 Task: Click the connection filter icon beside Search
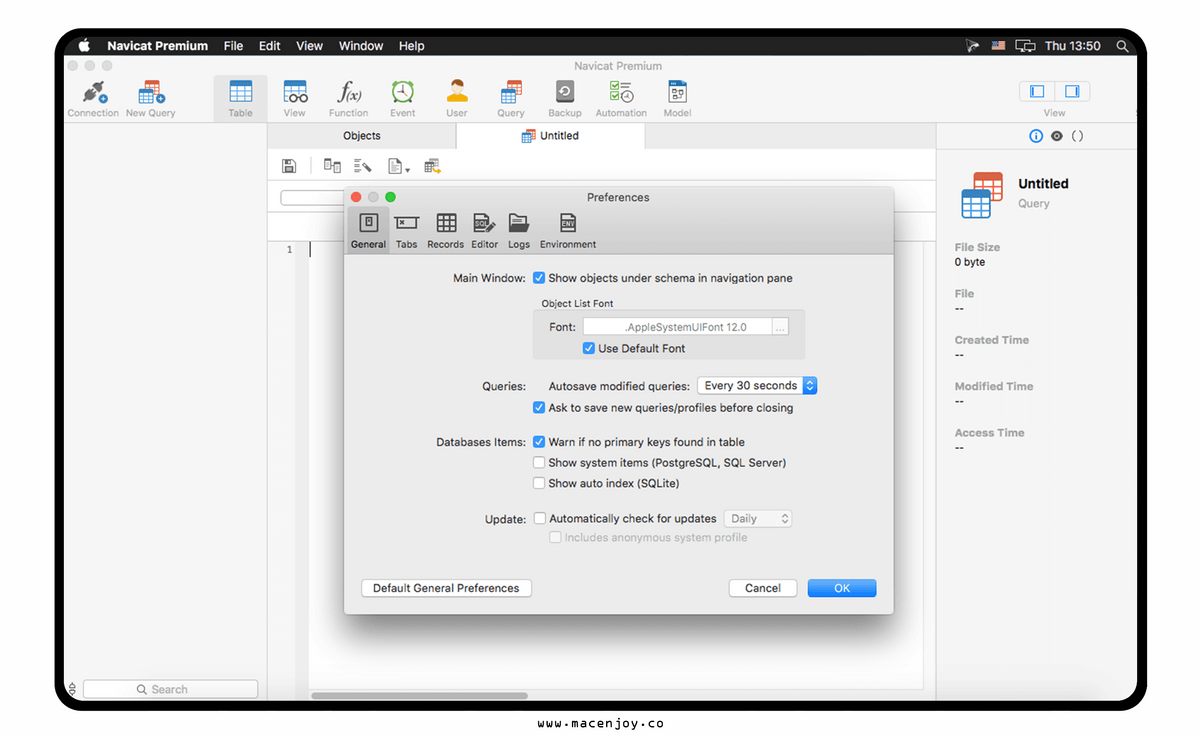point(71,689)
